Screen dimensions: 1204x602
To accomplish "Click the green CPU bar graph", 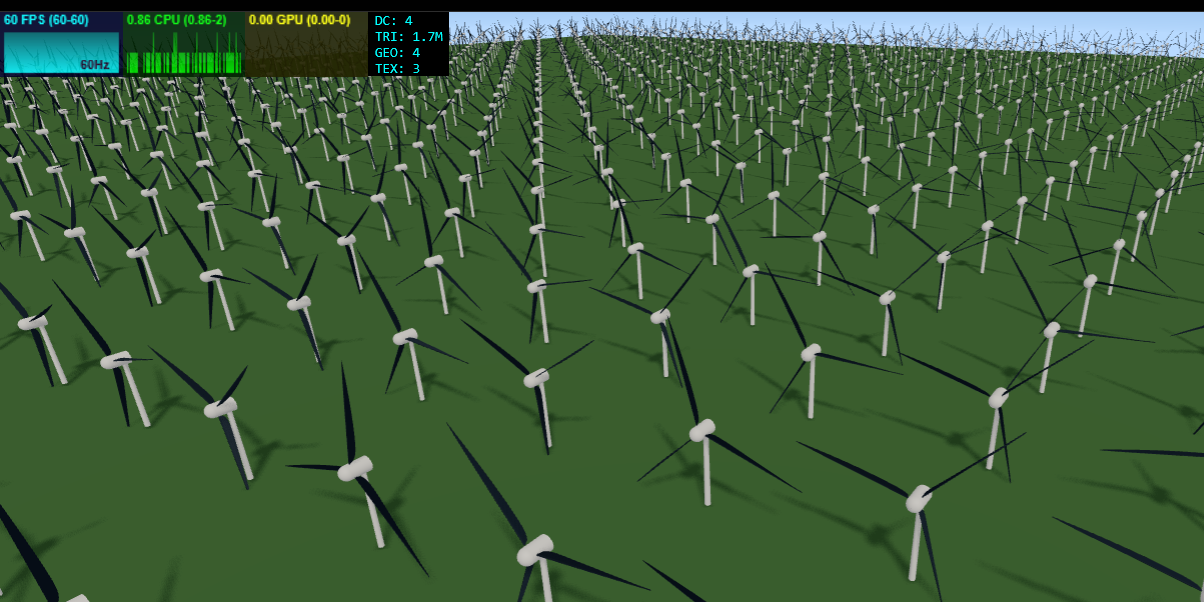I will [184, 55].
